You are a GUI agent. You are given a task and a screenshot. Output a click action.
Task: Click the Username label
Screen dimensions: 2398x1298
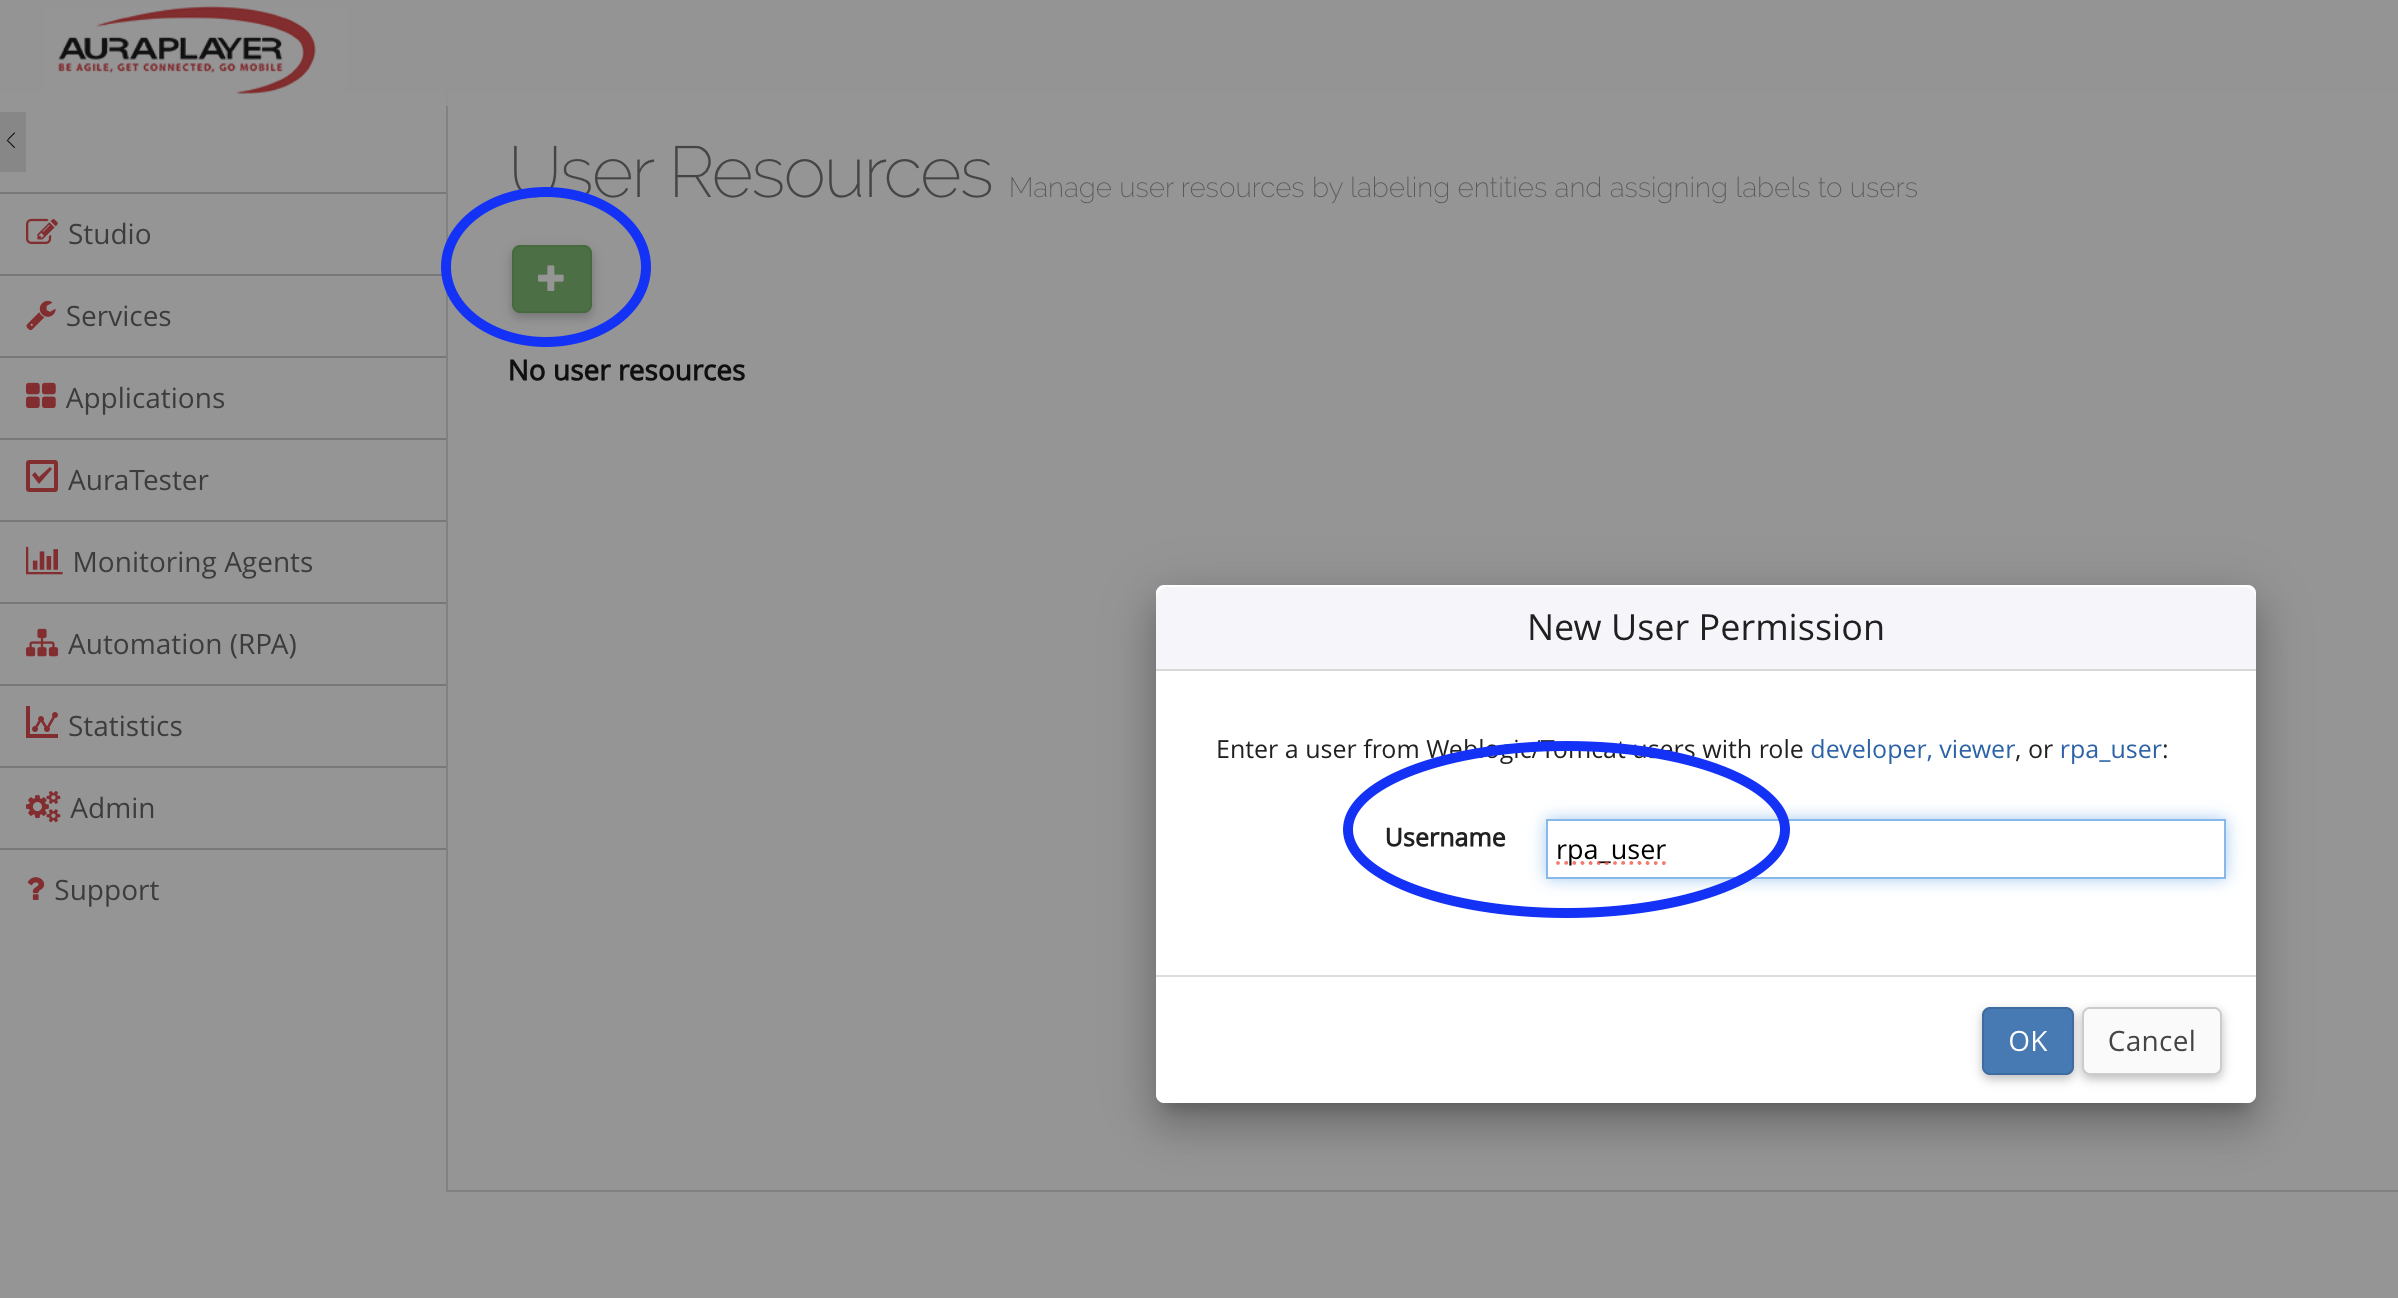1445,837
